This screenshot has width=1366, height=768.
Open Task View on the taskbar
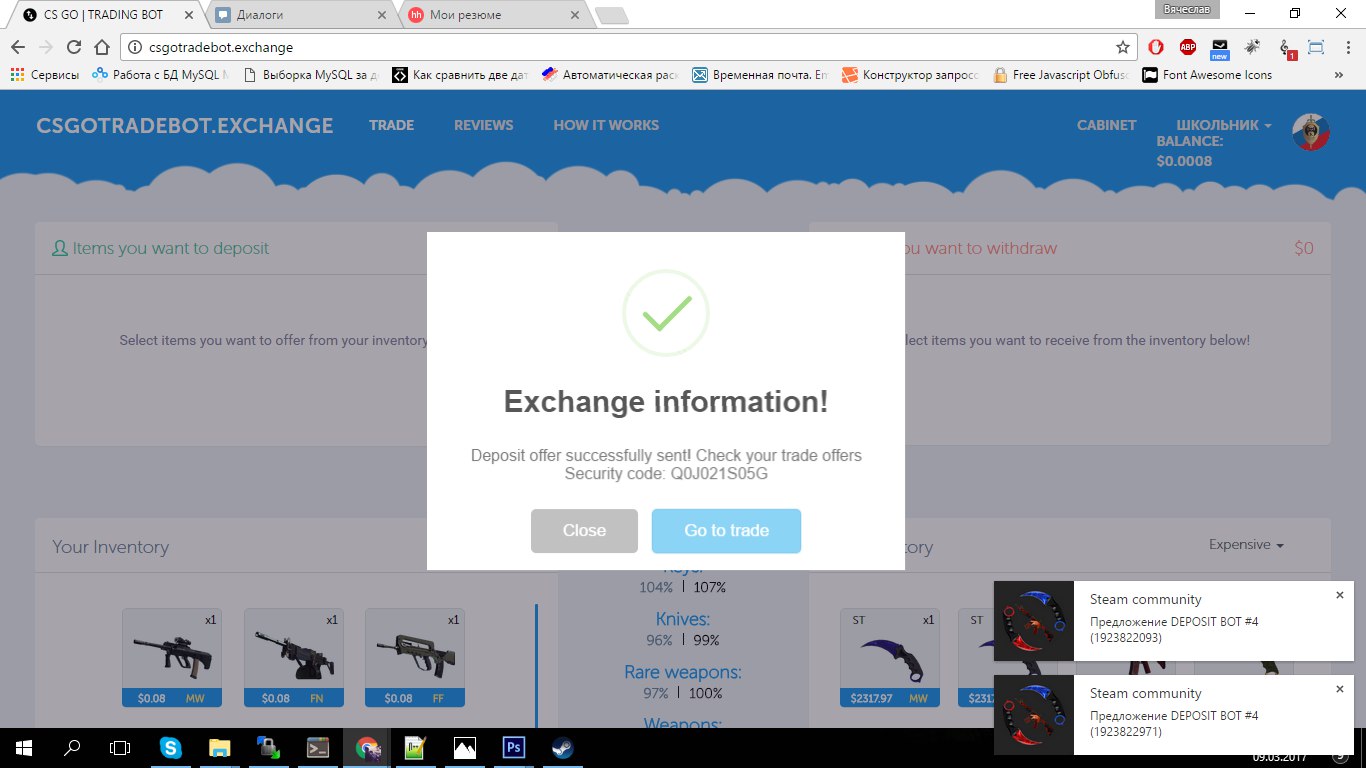pos(120,747)
